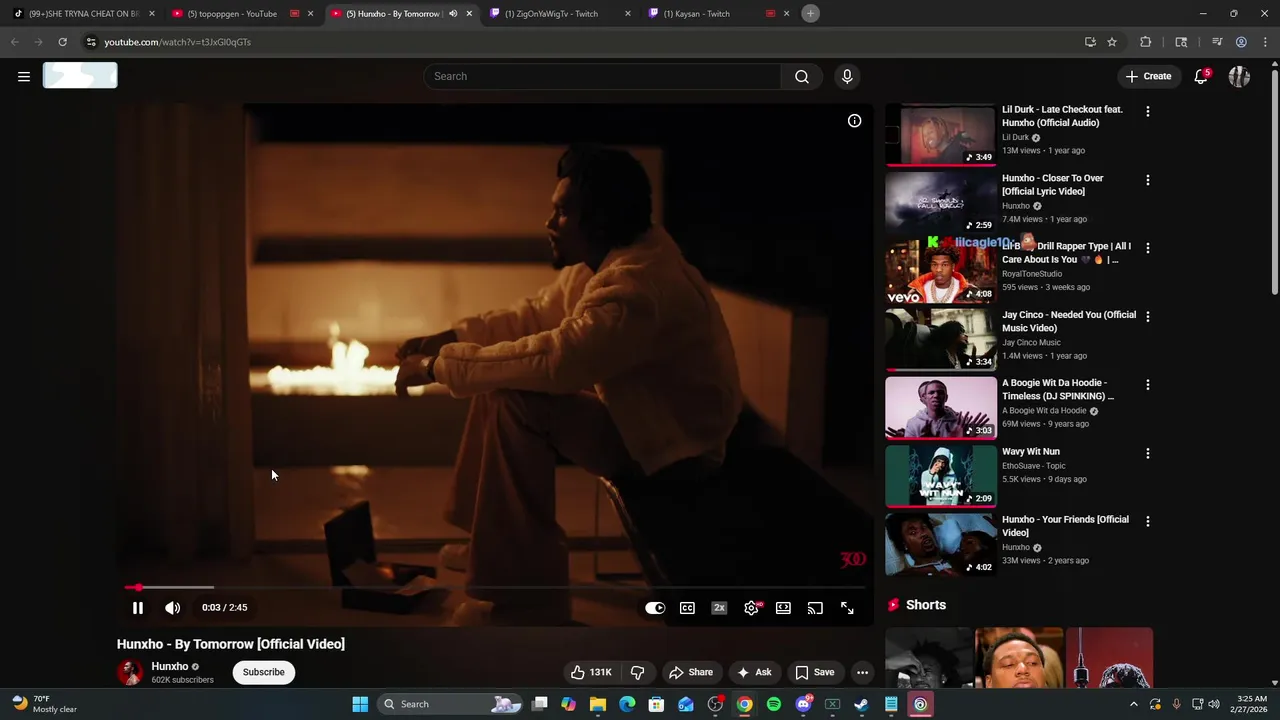Click the 2x playback speed button

point(719,608)
